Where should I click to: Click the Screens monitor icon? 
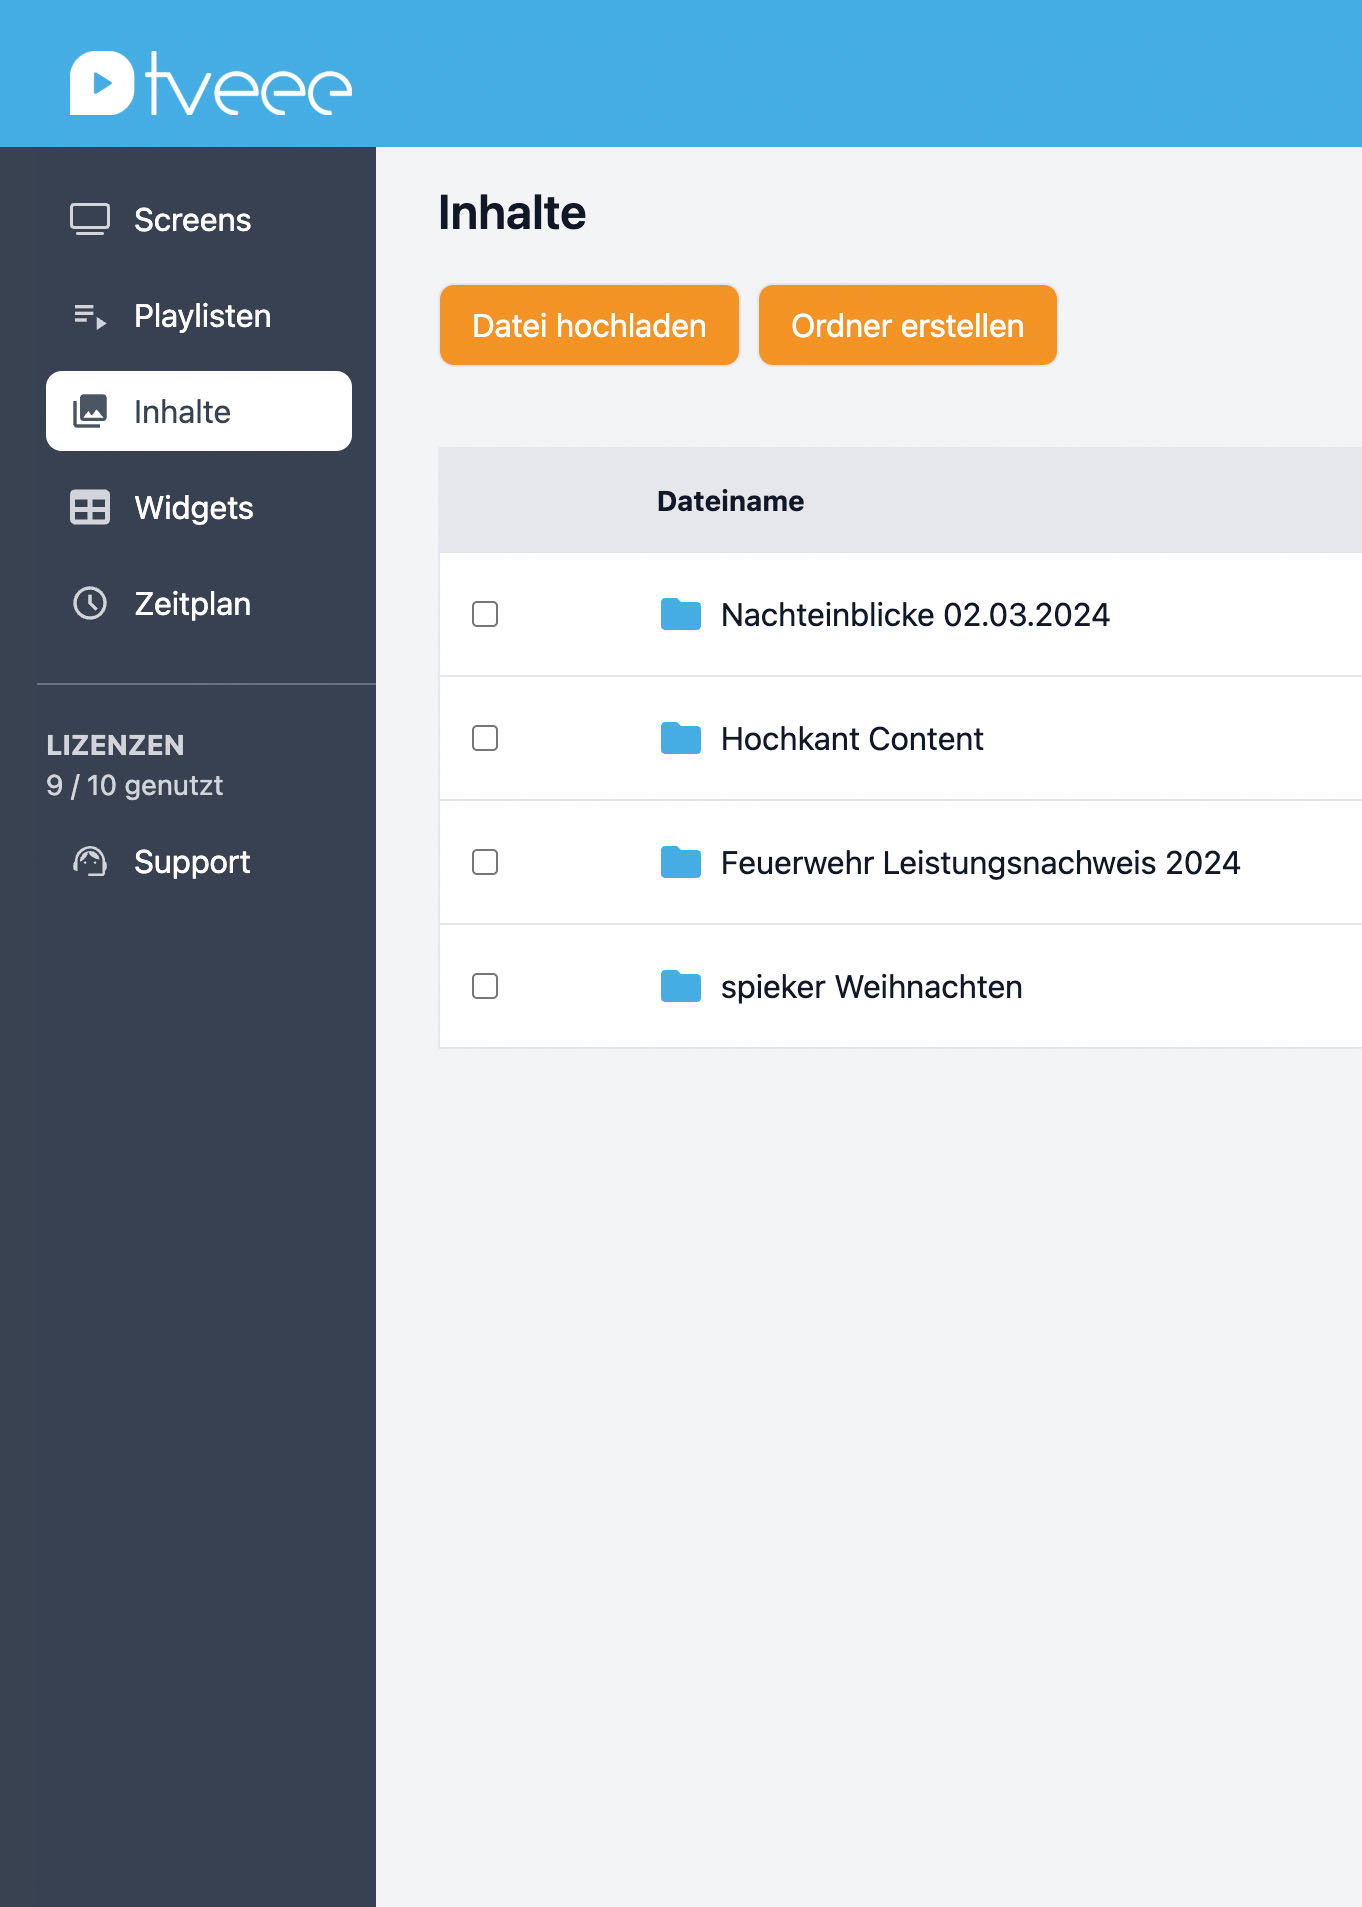(90, 219)
